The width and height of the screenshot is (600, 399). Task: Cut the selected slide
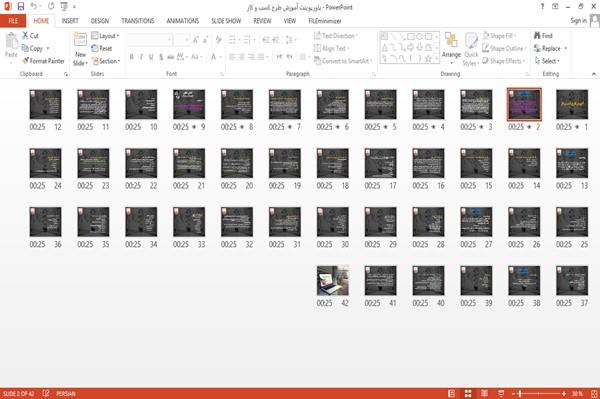30,36
